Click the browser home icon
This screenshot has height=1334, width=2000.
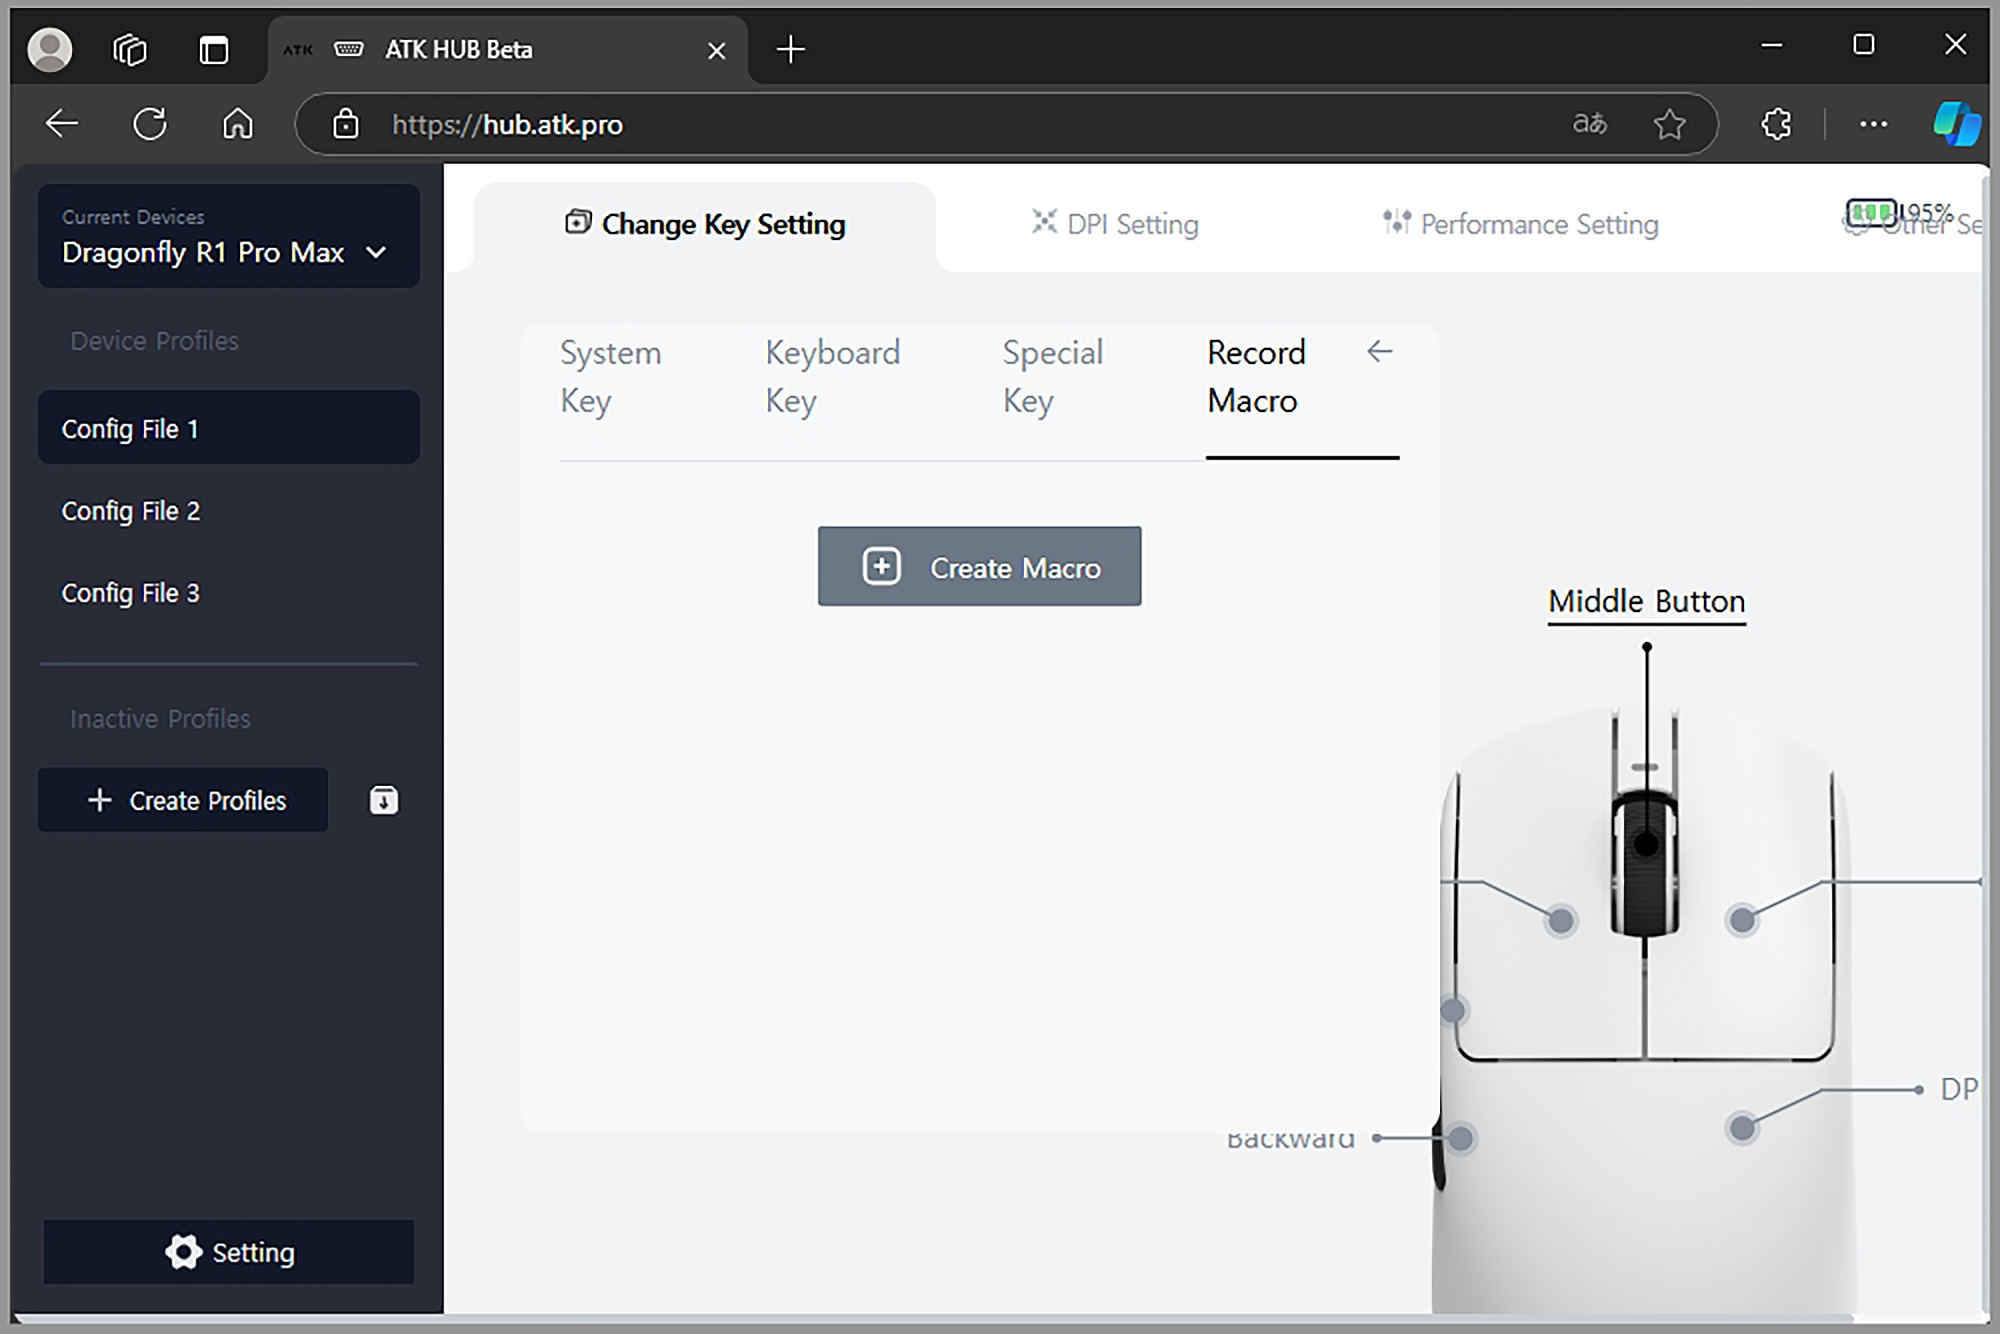(238, 124)
